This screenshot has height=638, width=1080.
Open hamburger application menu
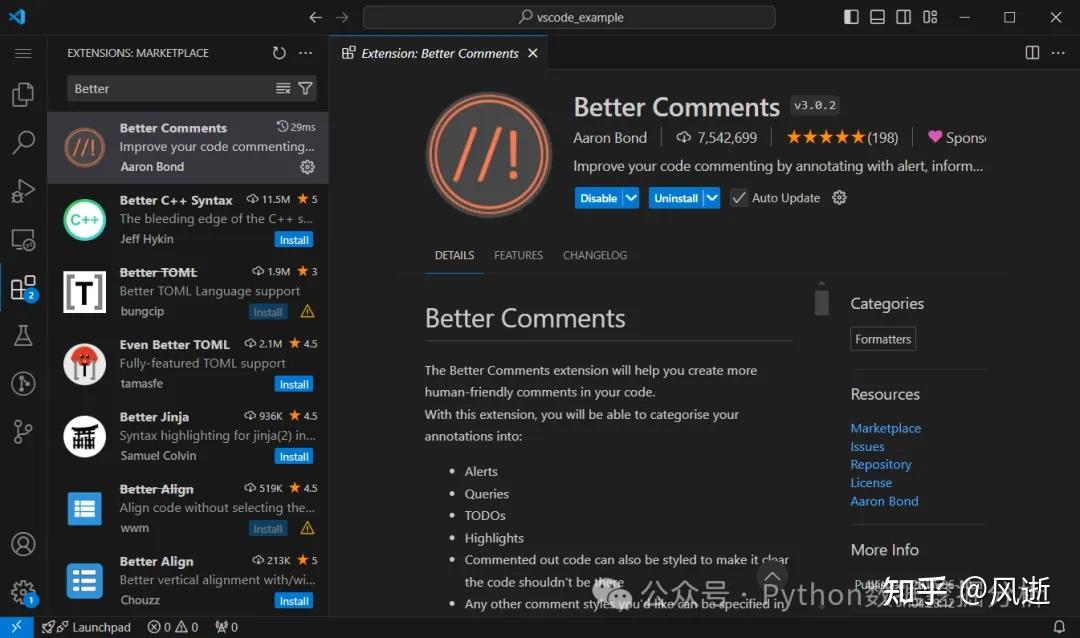point(23,53)
